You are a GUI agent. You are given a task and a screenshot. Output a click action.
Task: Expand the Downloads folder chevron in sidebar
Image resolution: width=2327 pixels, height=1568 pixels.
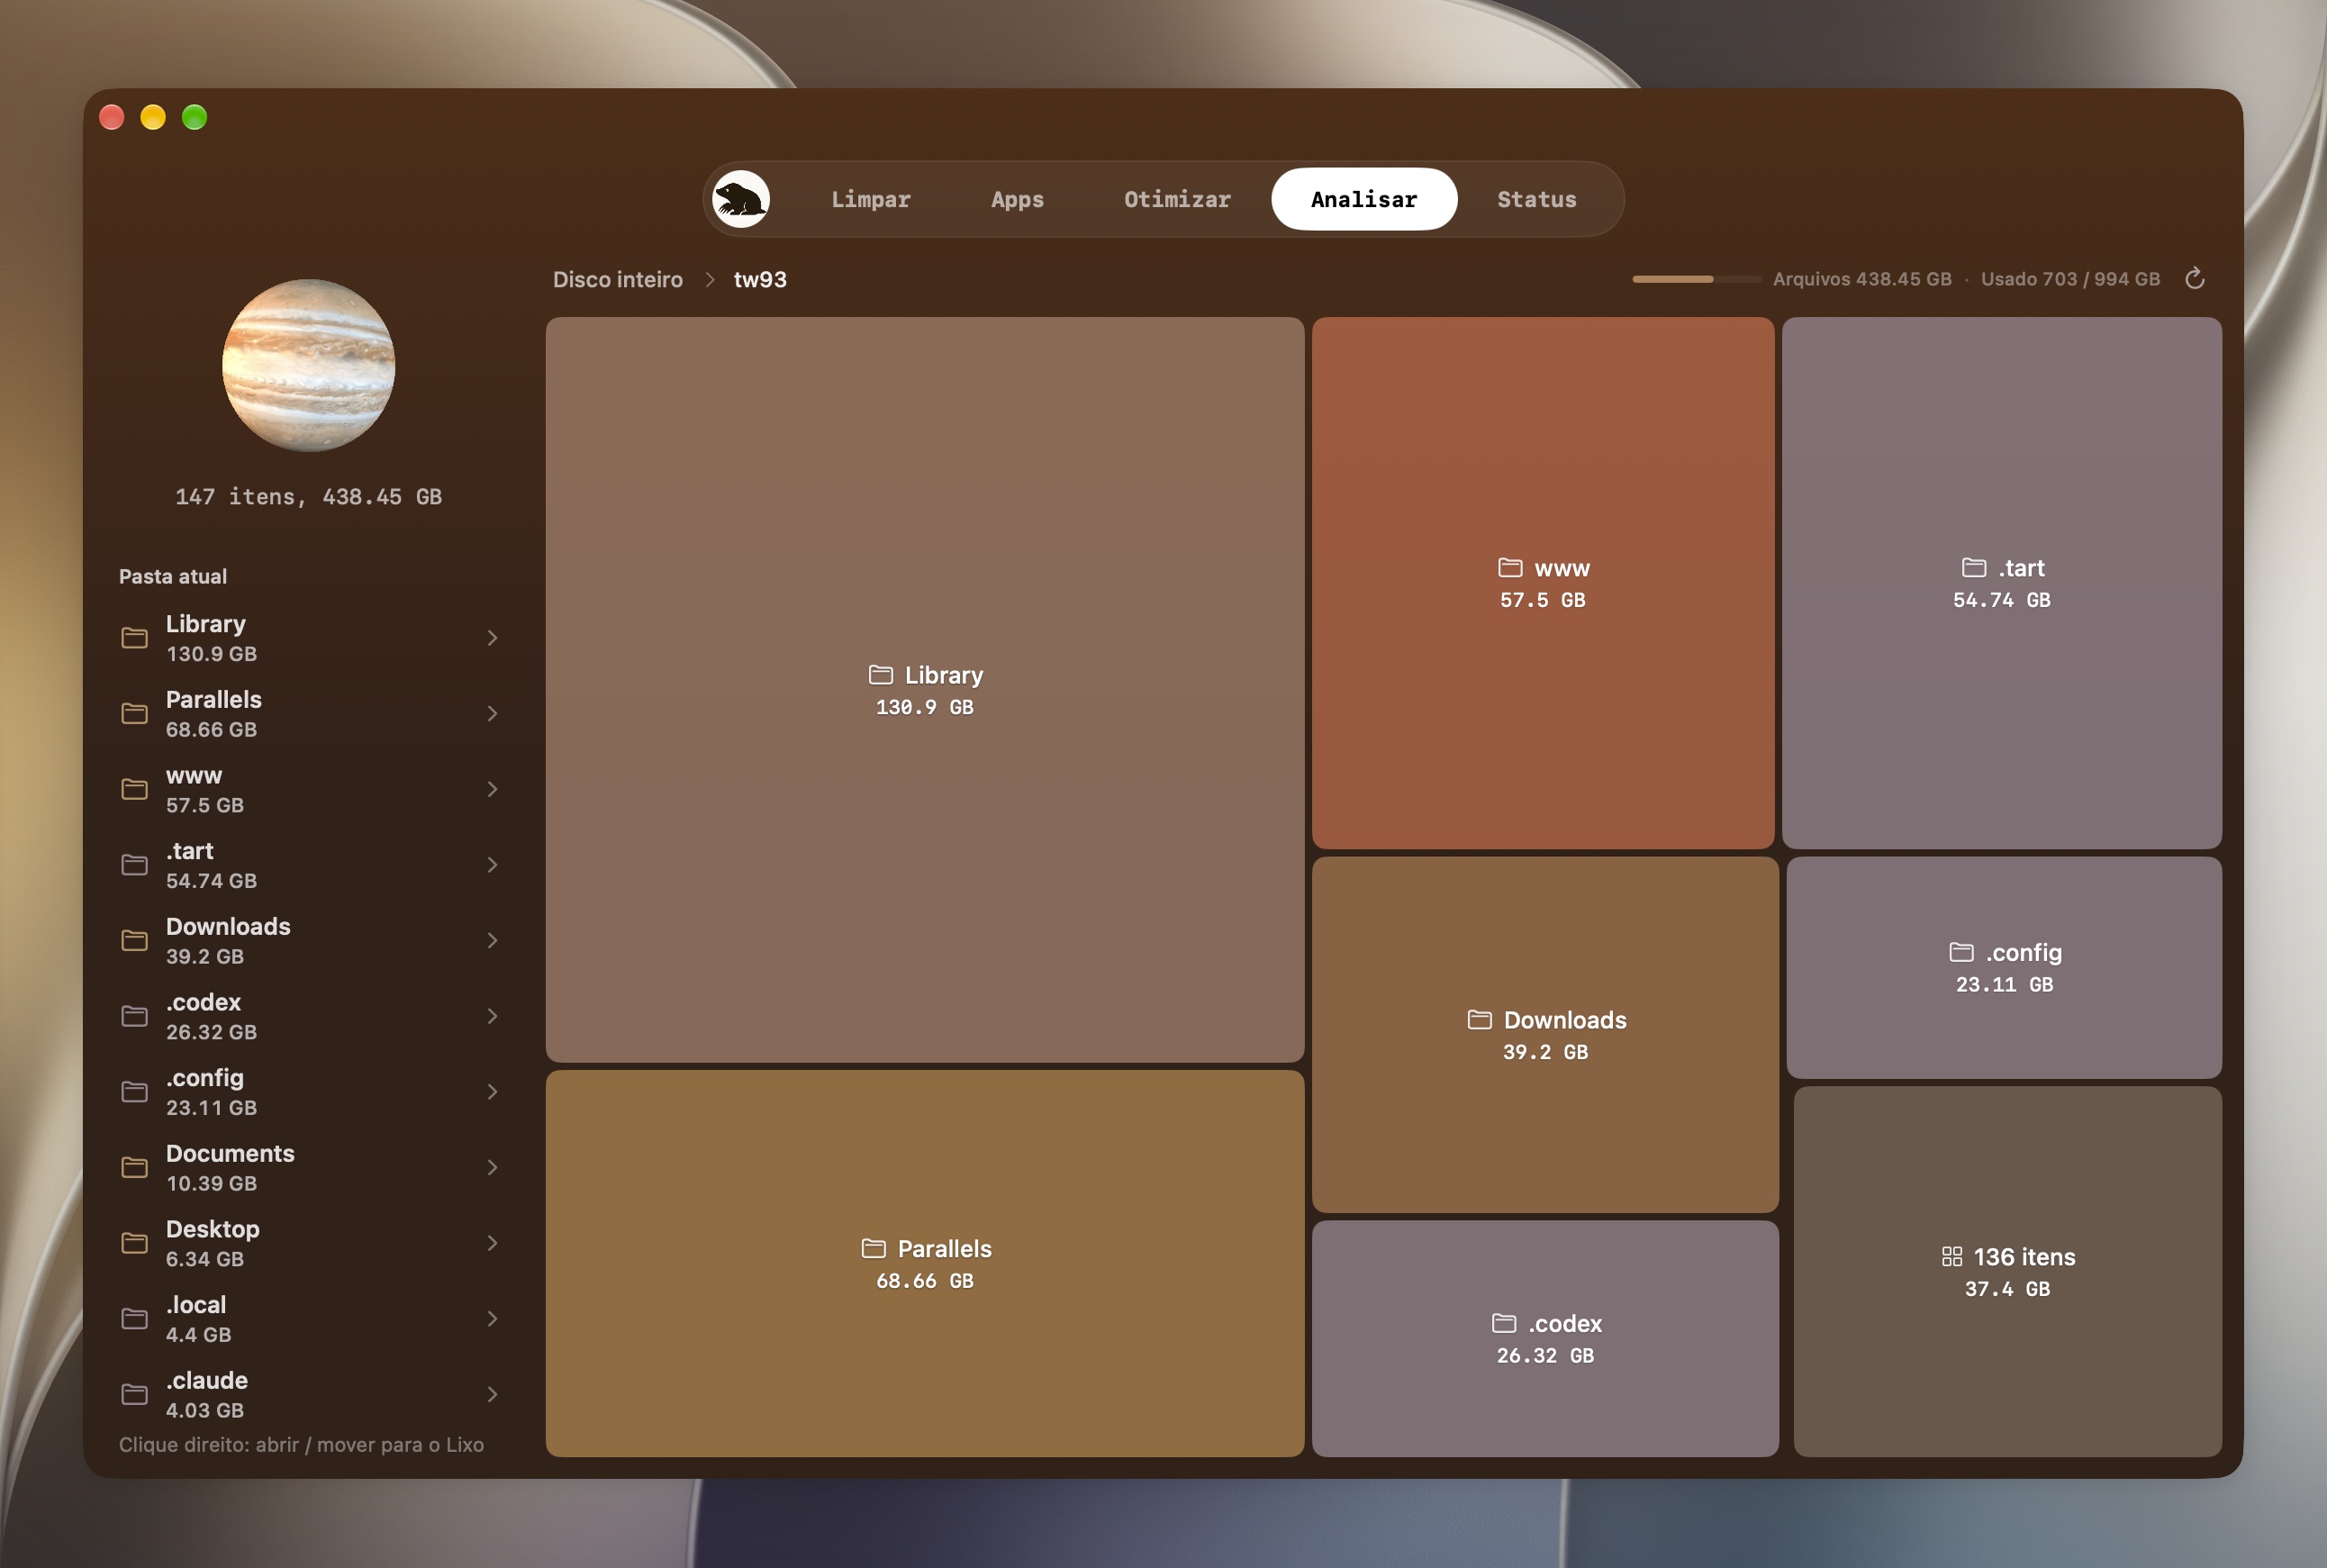(492, 941)
